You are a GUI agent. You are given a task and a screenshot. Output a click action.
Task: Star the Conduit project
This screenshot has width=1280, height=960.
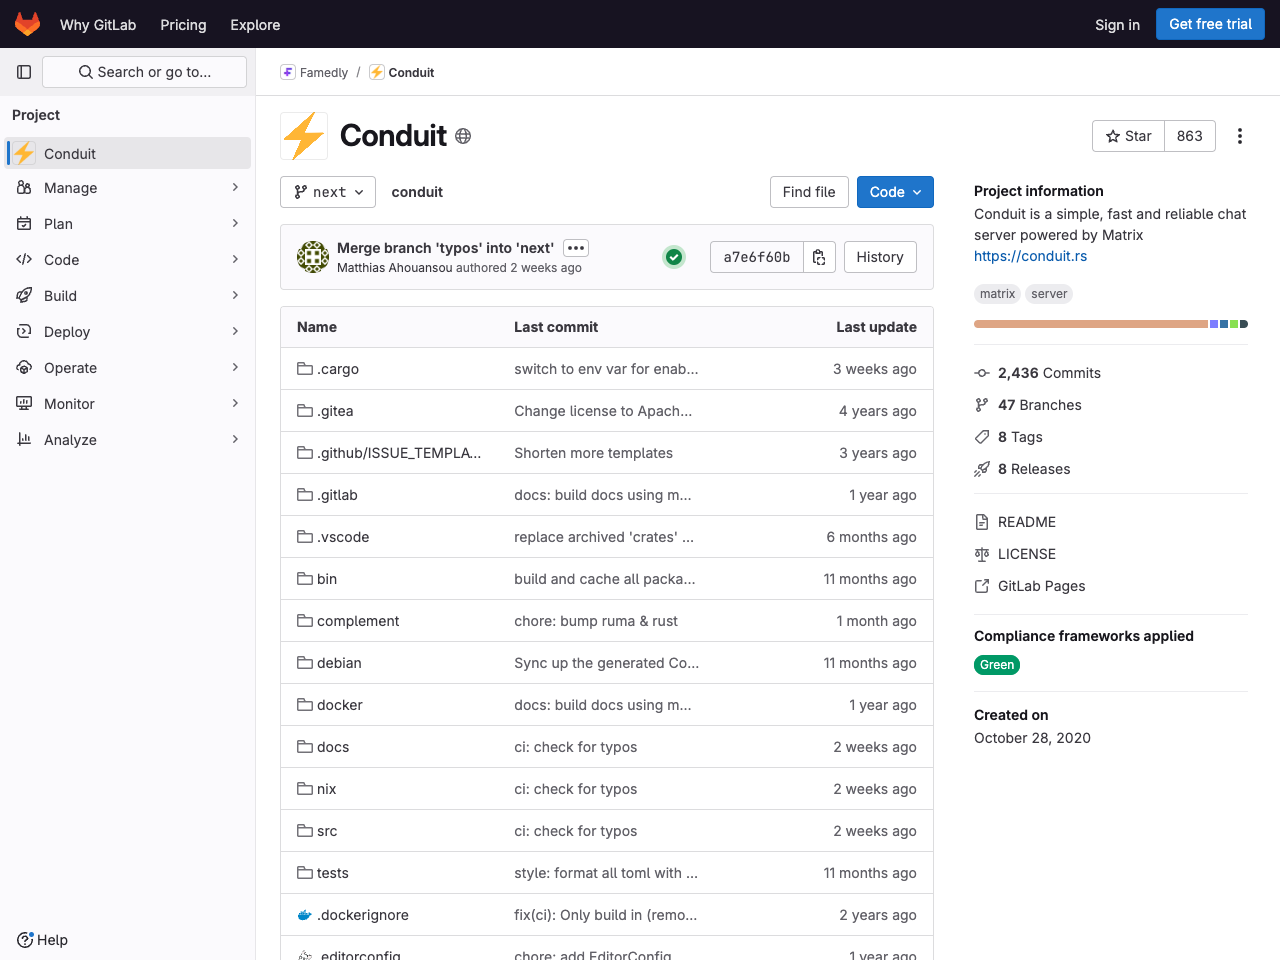[x=1128, y=136]
